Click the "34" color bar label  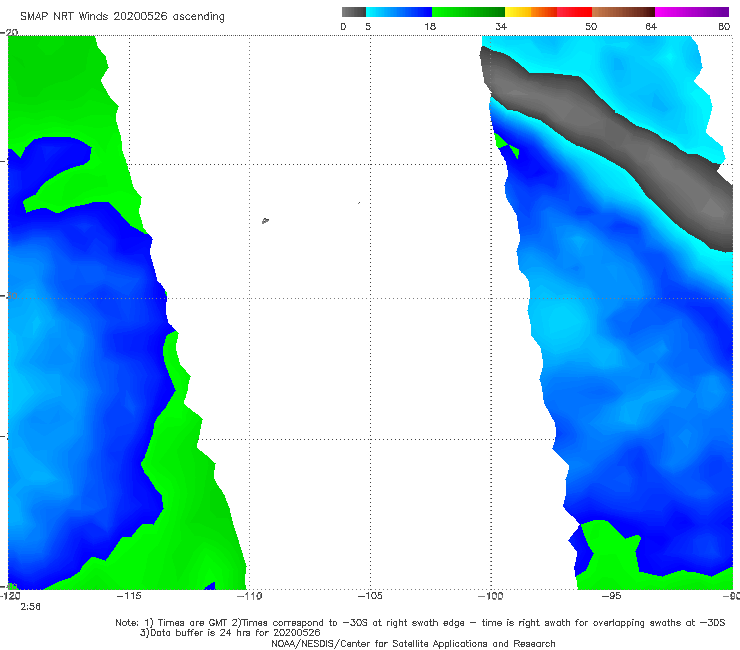point(501,27)
